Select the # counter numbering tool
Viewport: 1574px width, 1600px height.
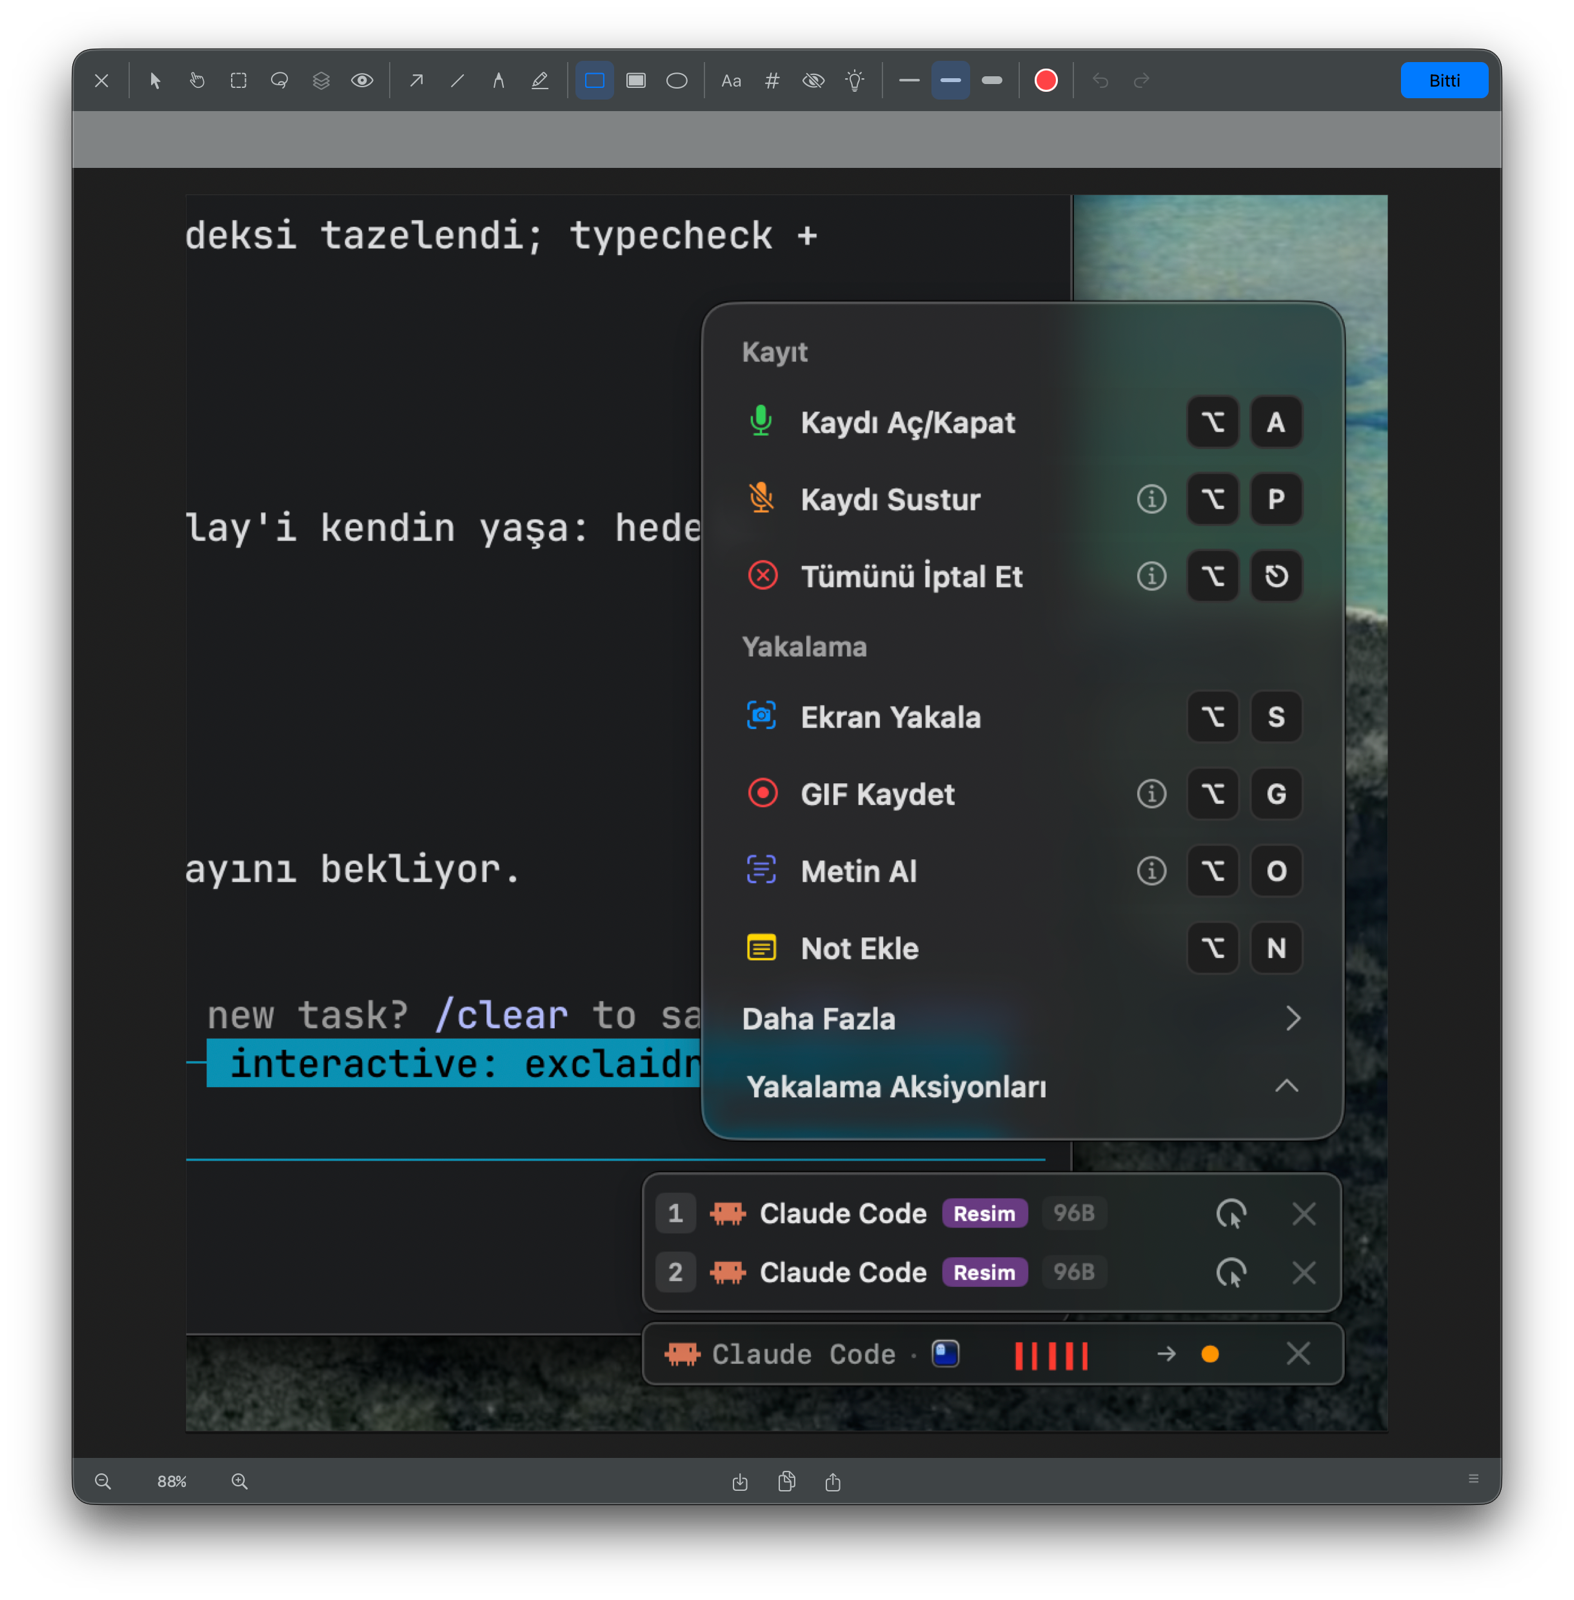click(772, 81)
